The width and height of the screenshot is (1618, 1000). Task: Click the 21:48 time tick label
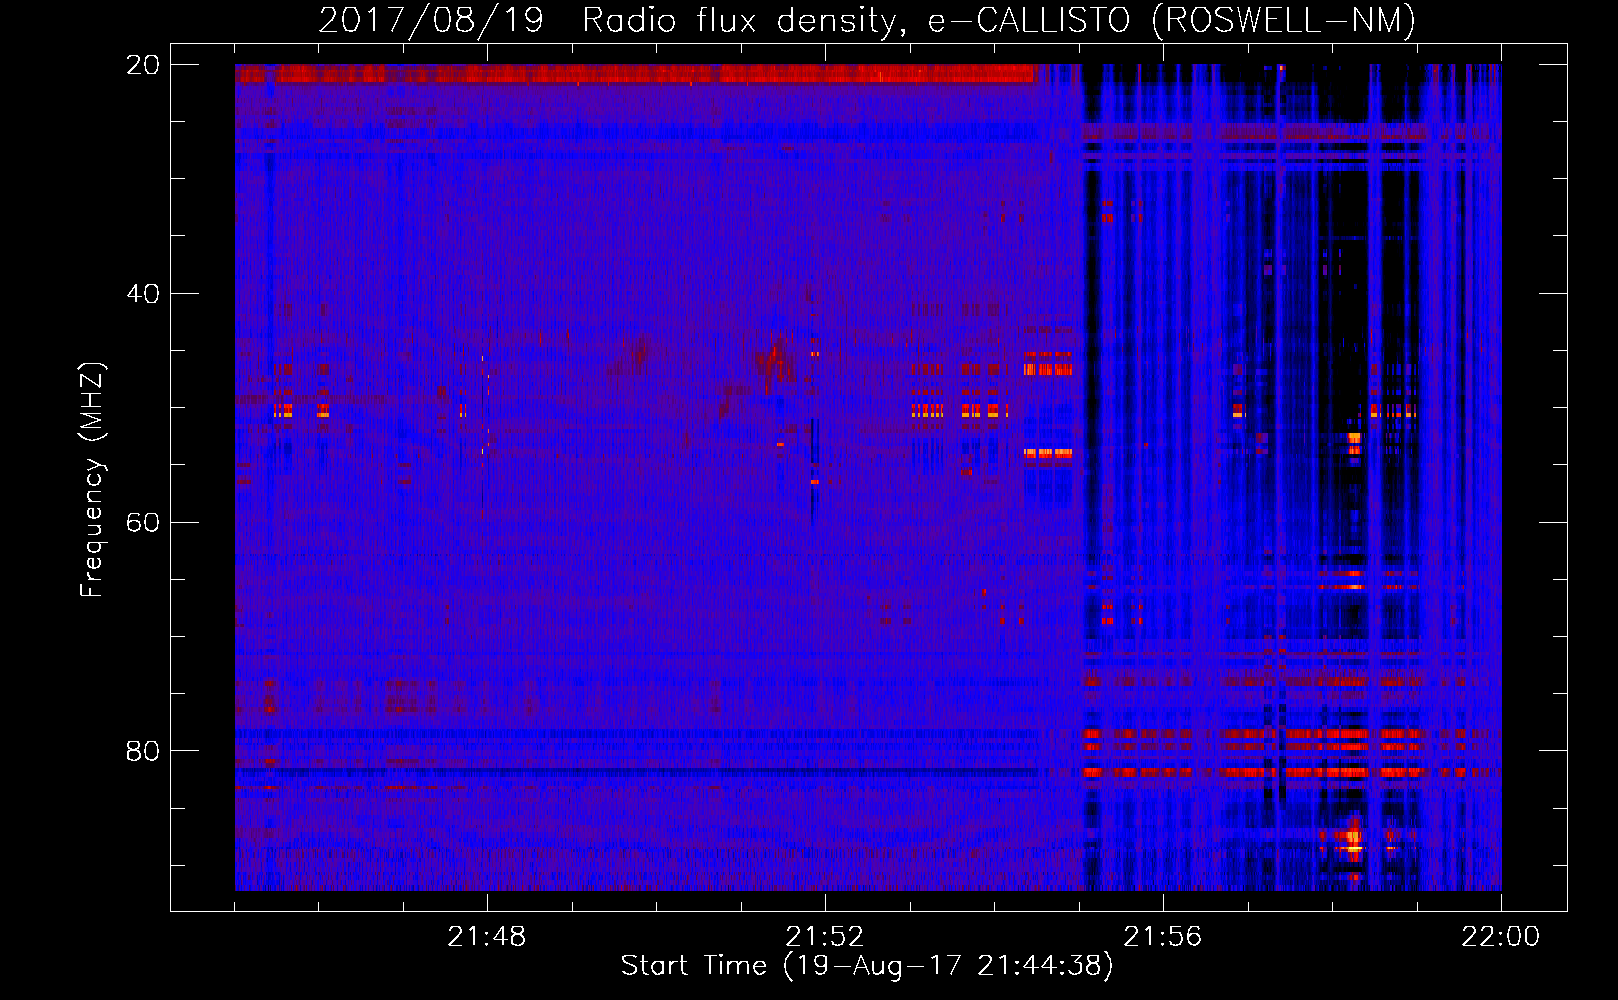tap(487, 936)
